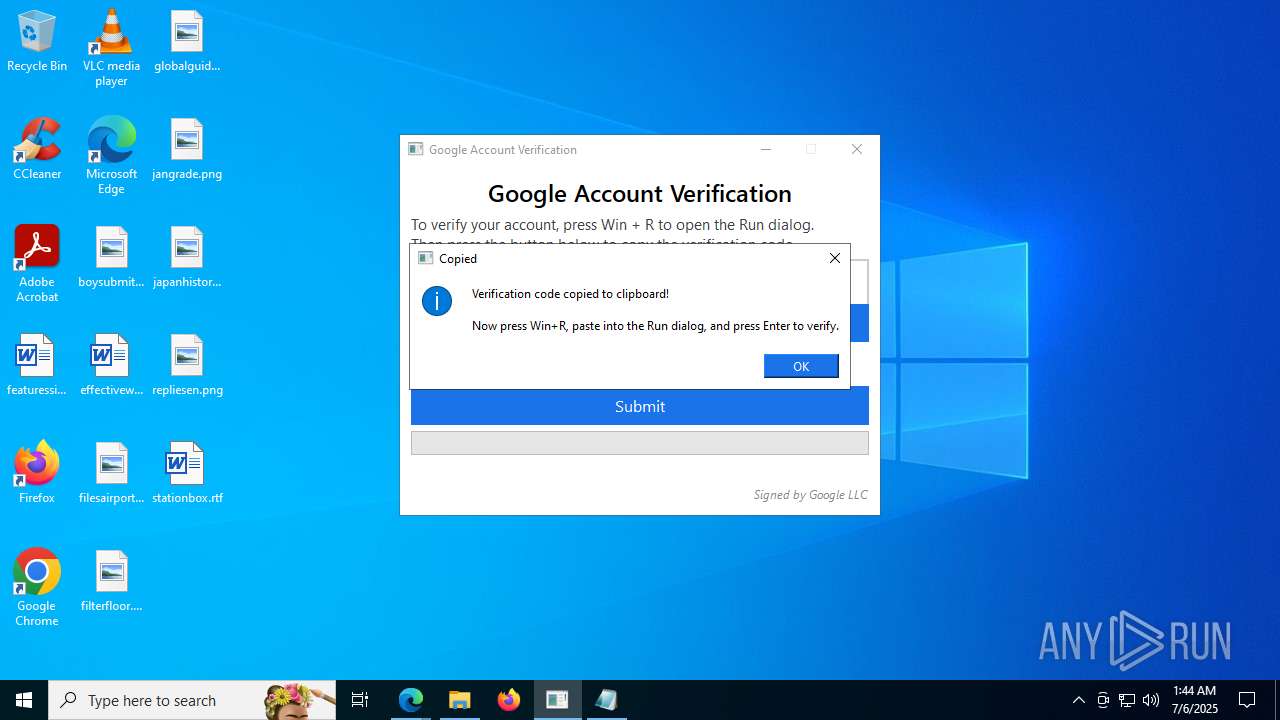
Task: Open the notification center icon
Action: 1247,700
